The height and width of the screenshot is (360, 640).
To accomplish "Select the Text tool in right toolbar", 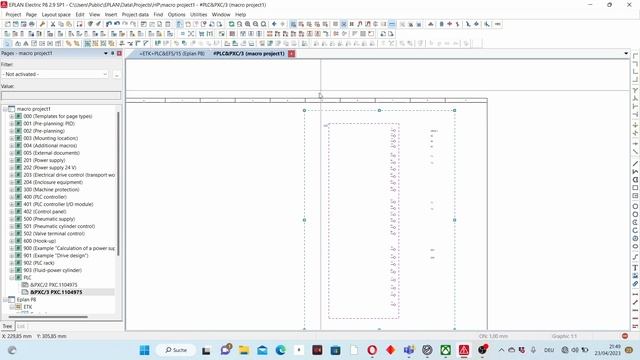I will [635, 268].
